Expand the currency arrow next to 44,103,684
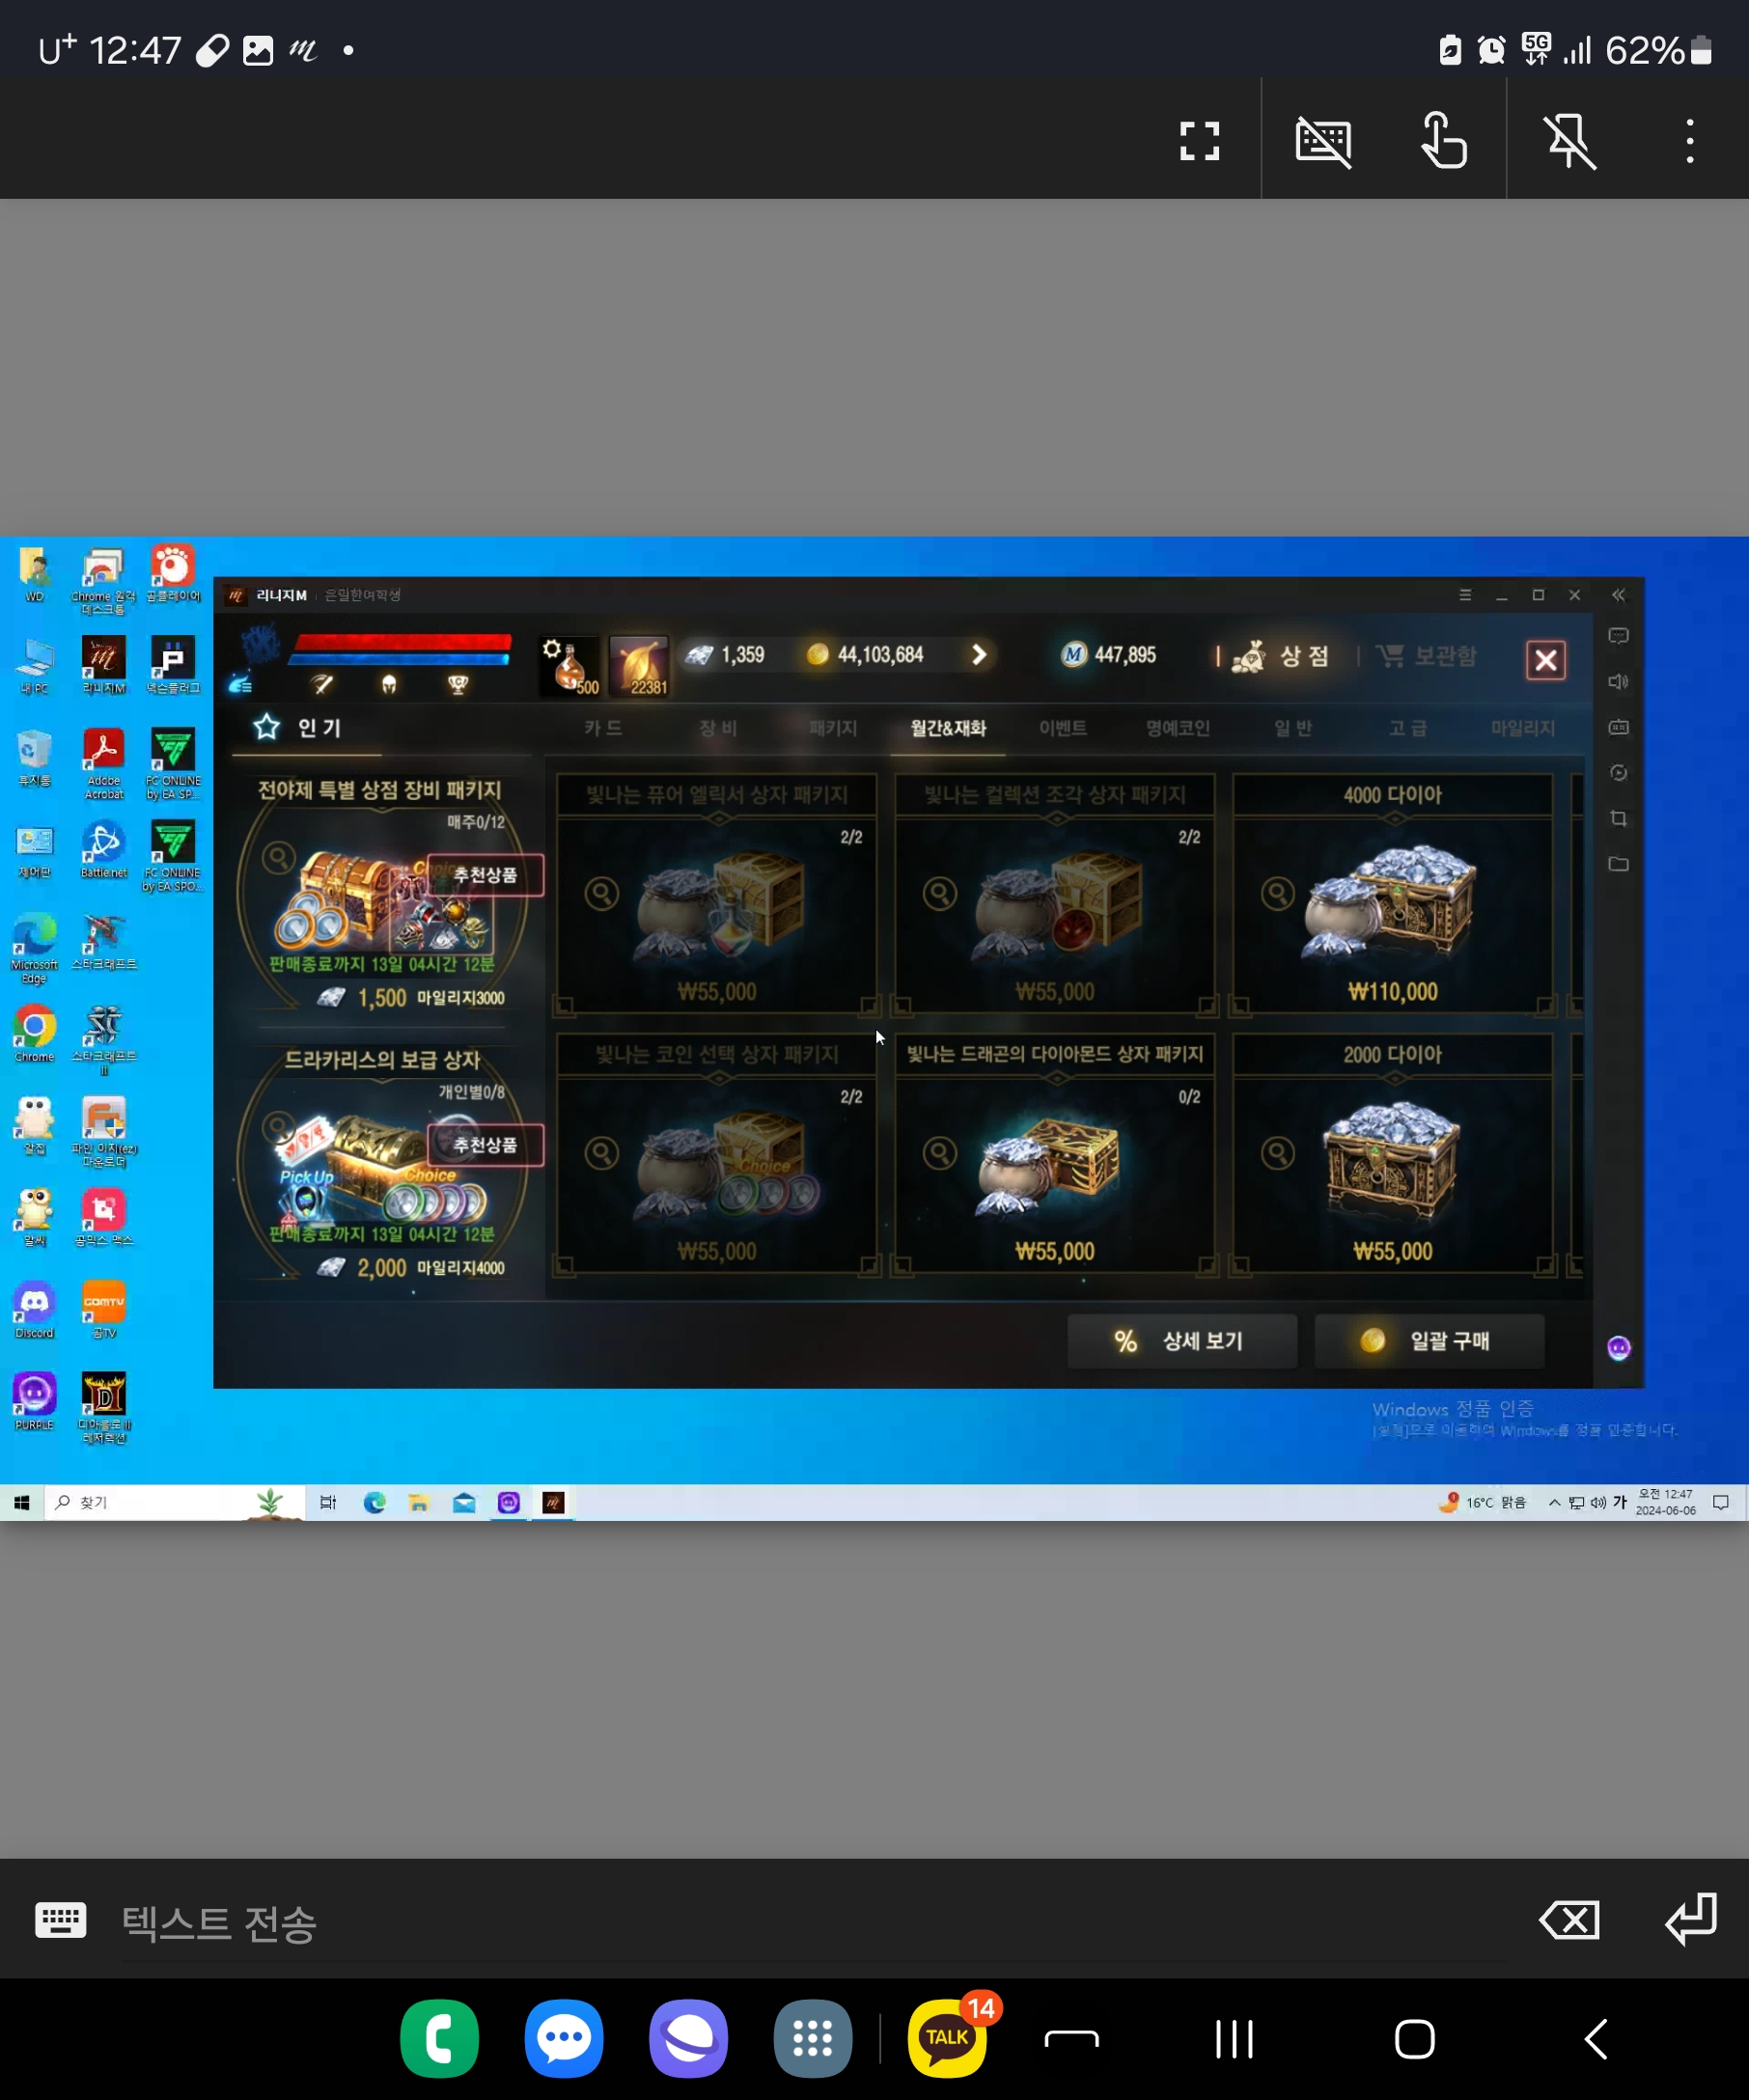 [979, 654]
